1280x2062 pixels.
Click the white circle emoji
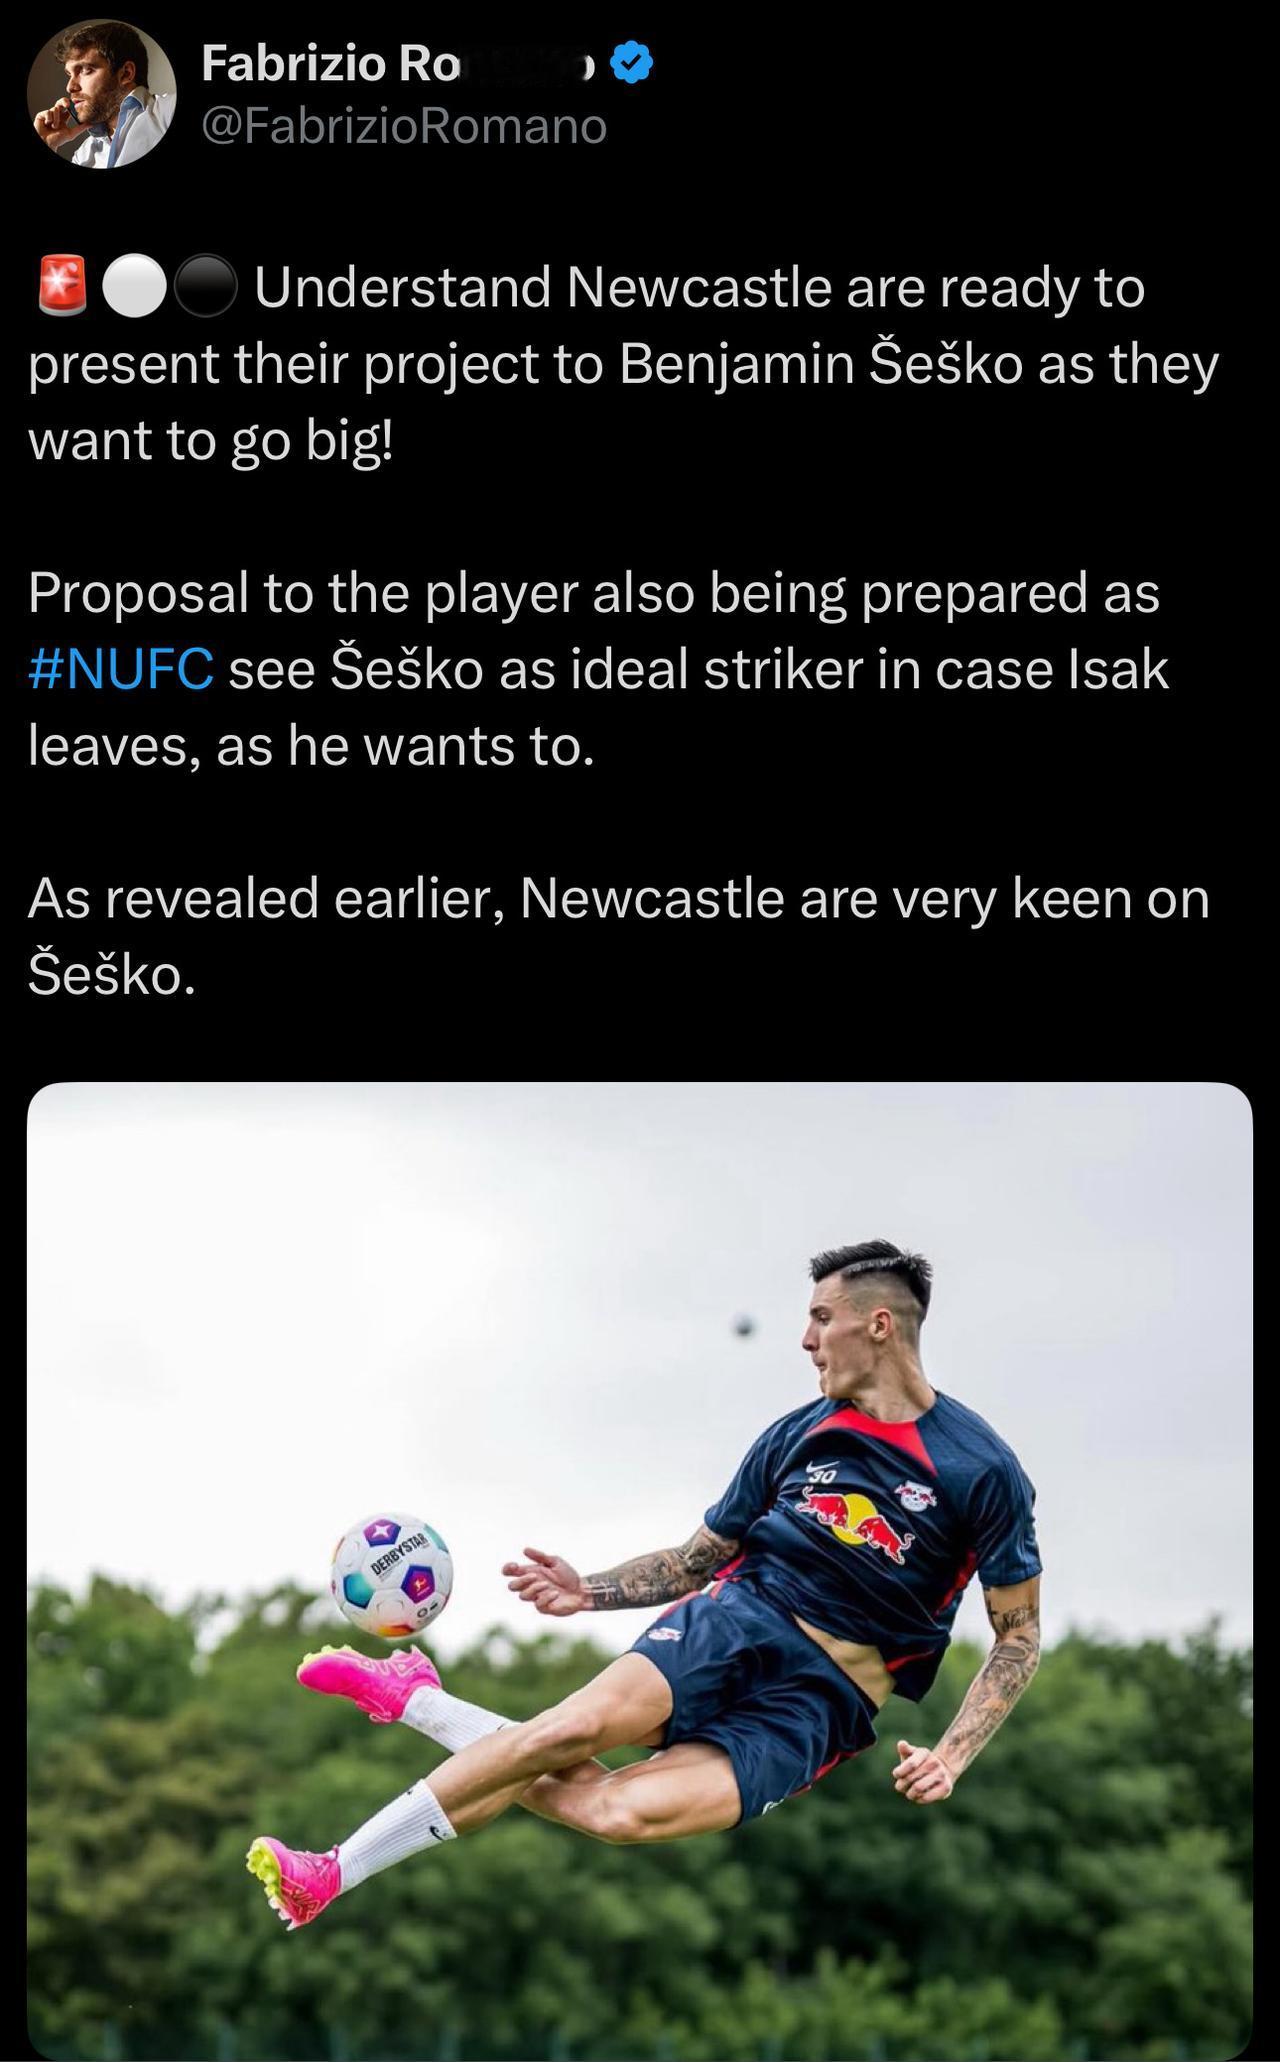pos(134,288)
